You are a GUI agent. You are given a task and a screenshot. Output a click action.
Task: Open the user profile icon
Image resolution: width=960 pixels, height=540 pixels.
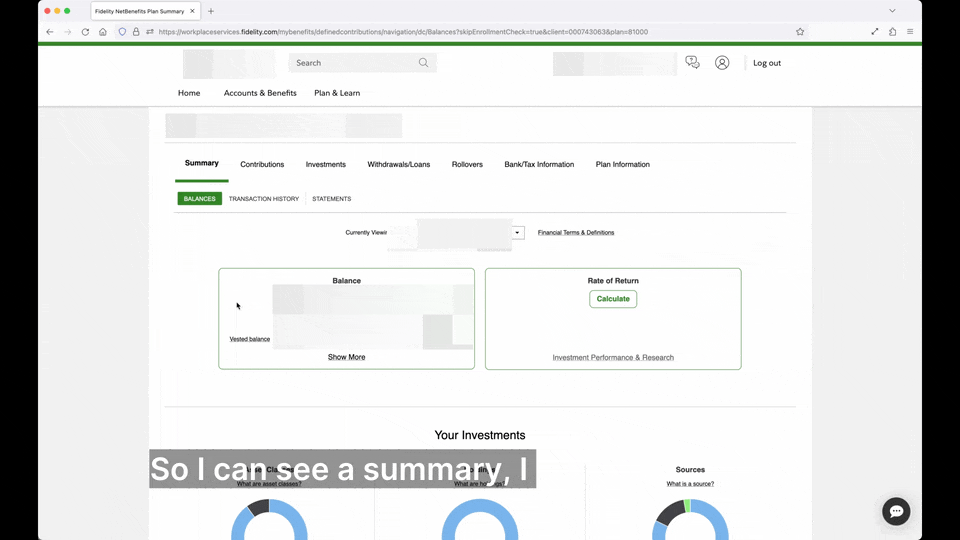coord(722,63)
